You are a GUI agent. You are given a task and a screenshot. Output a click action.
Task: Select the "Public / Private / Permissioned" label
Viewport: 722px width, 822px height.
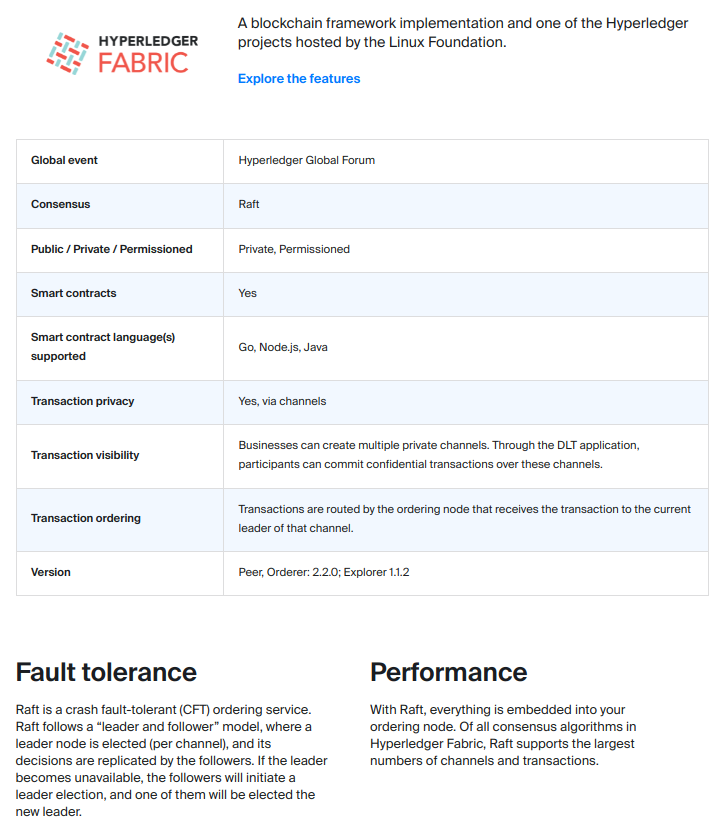click(112, 249)
